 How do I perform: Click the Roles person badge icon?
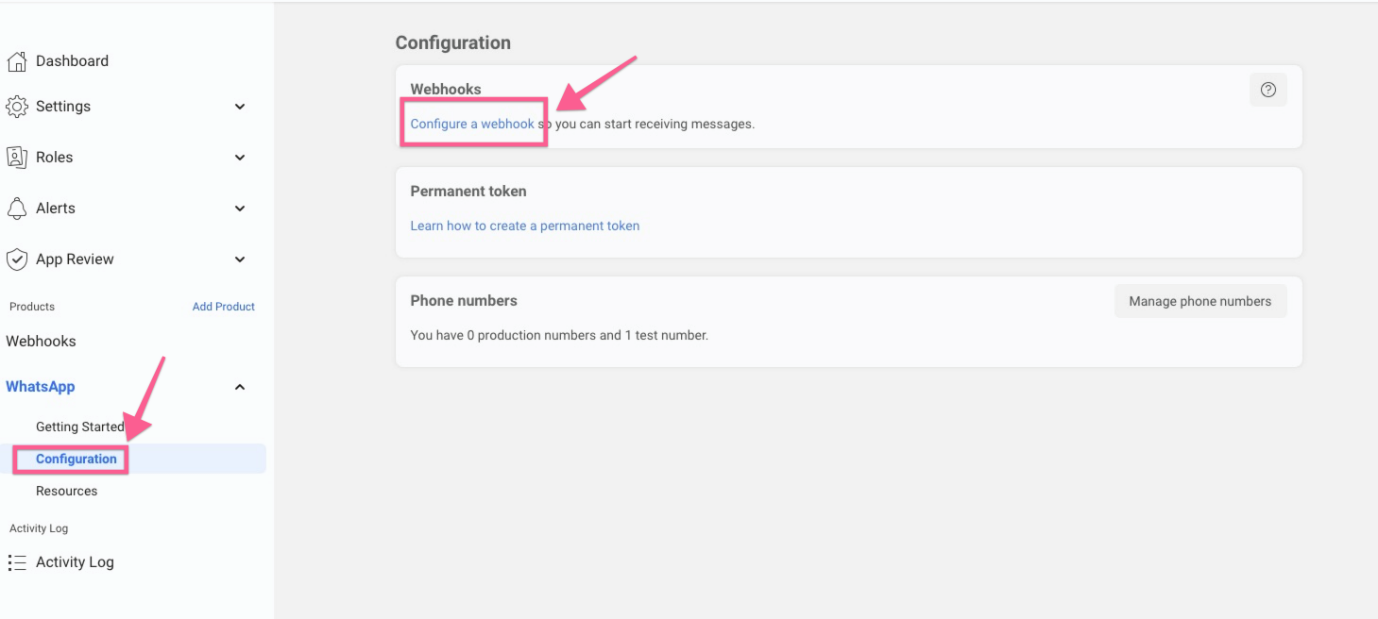[x=17, y=157]
